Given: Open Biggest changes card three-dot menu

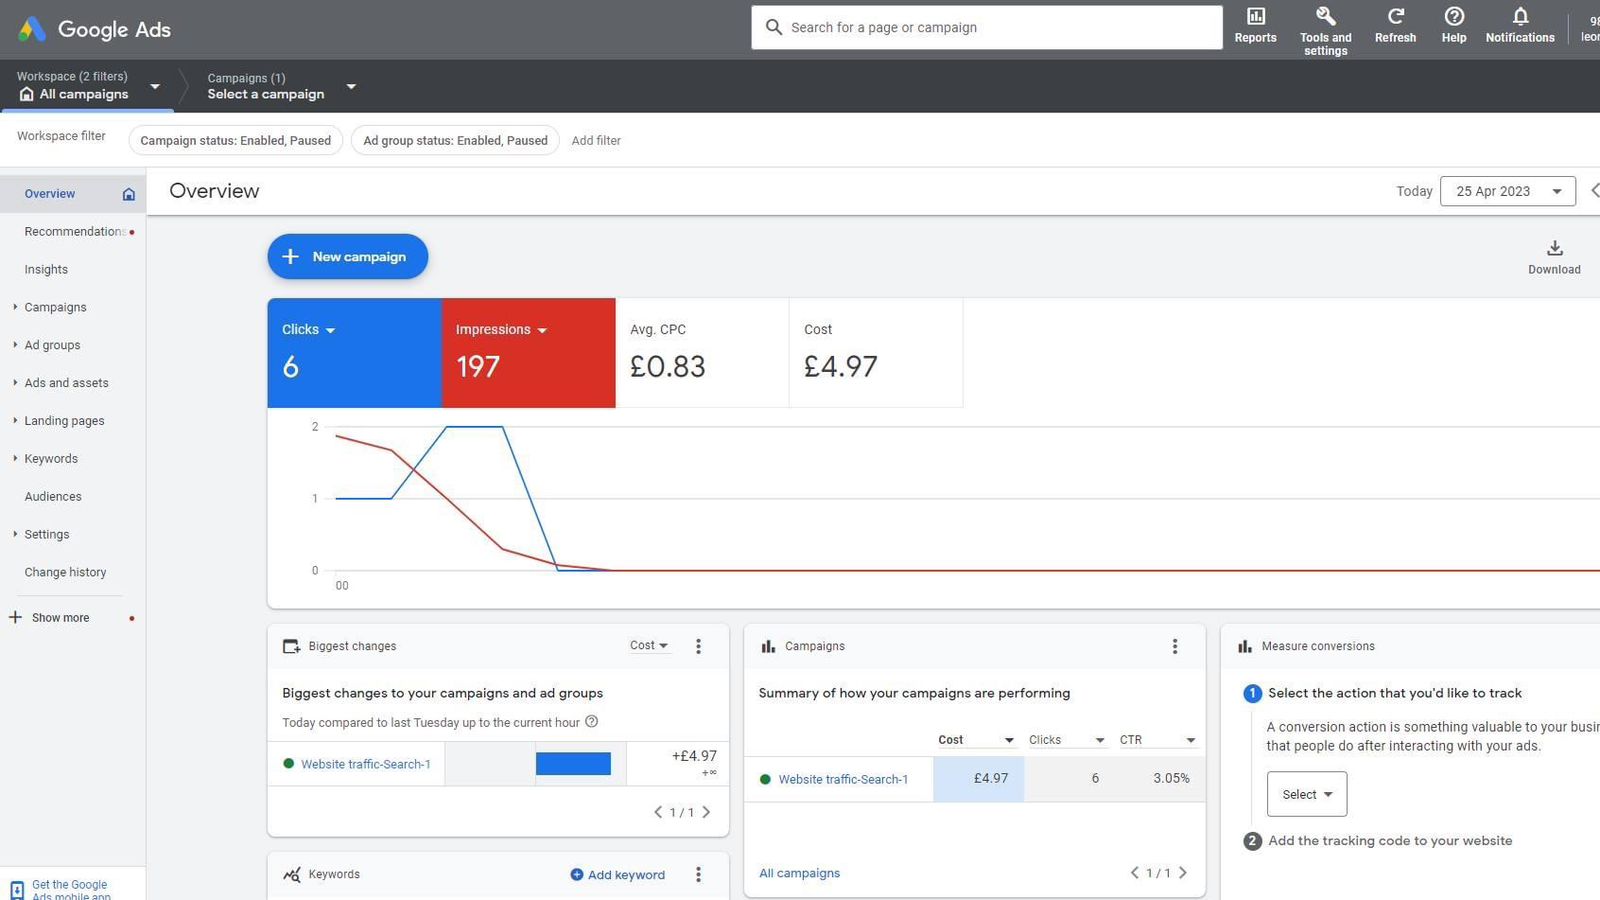Looking at the screenshot, I should point(698,646).
